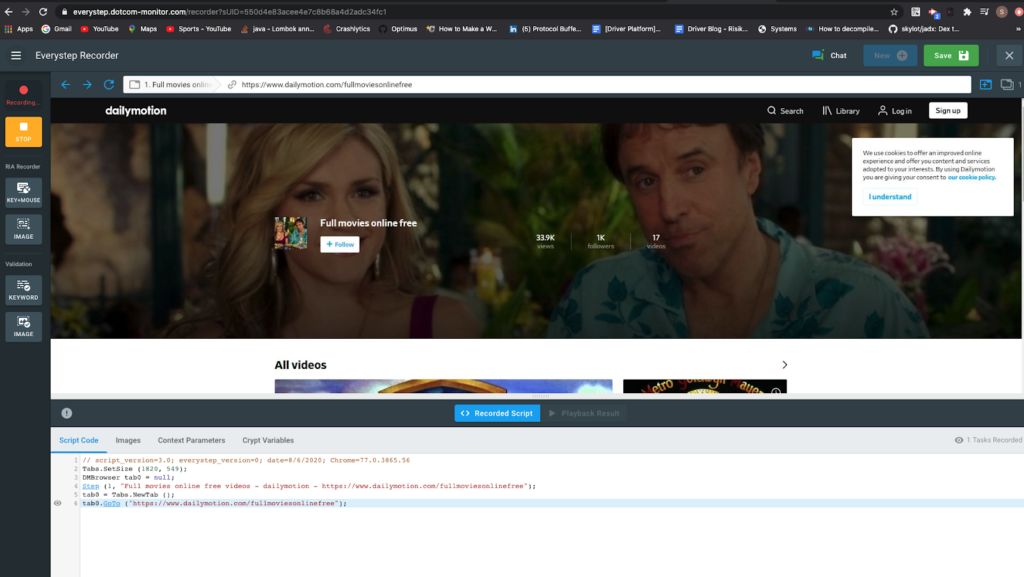The image size is (1024, 577).
Task: Click the Tasks Recorded eye icon
Action: click(x=959, y=440)
